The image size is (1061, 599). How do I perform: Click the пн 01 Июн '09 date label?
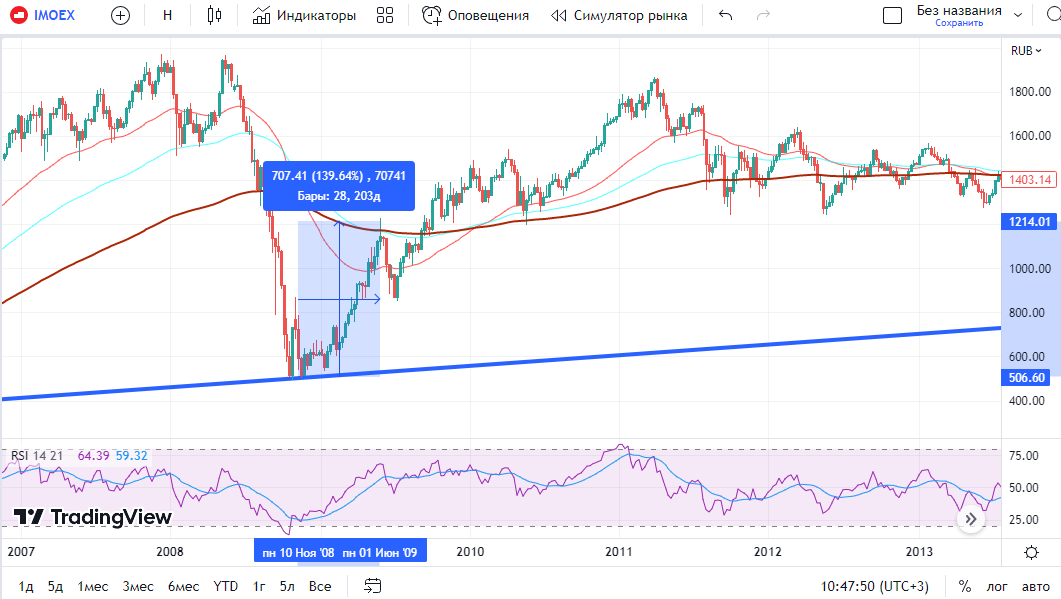[x=380, y=553]
